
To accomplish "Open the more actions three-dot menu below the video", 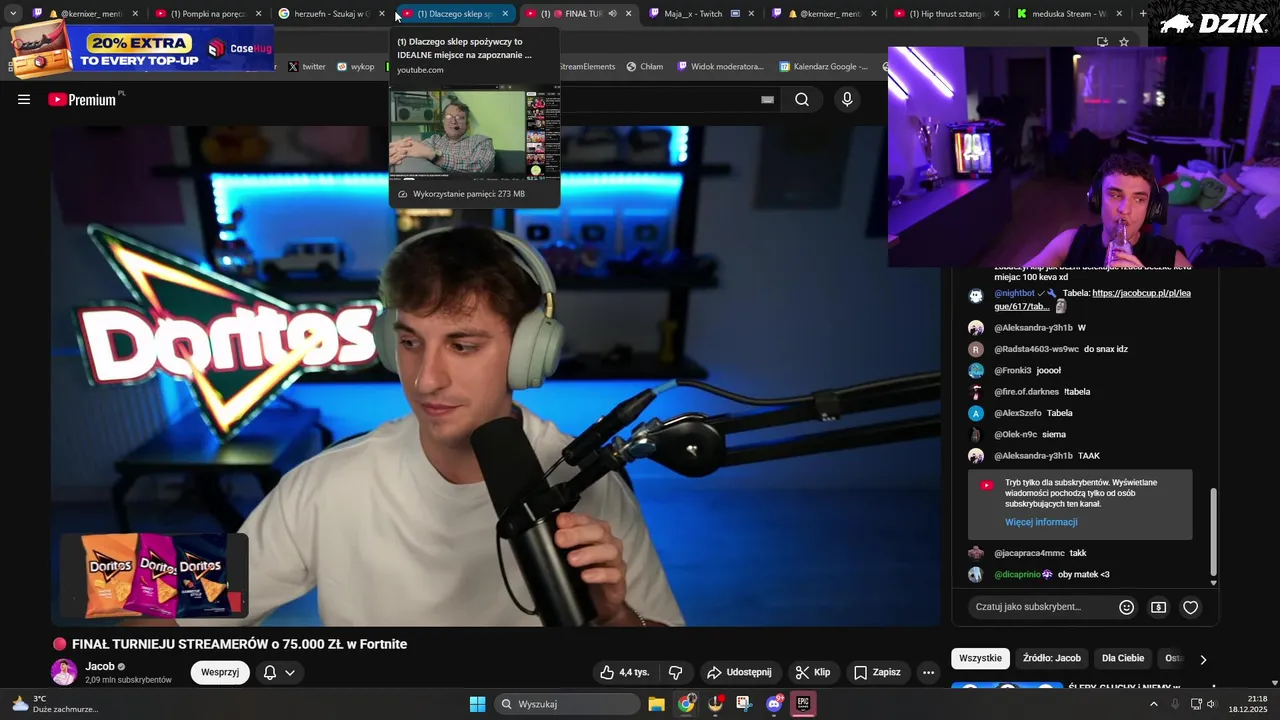I will [928, 672].
